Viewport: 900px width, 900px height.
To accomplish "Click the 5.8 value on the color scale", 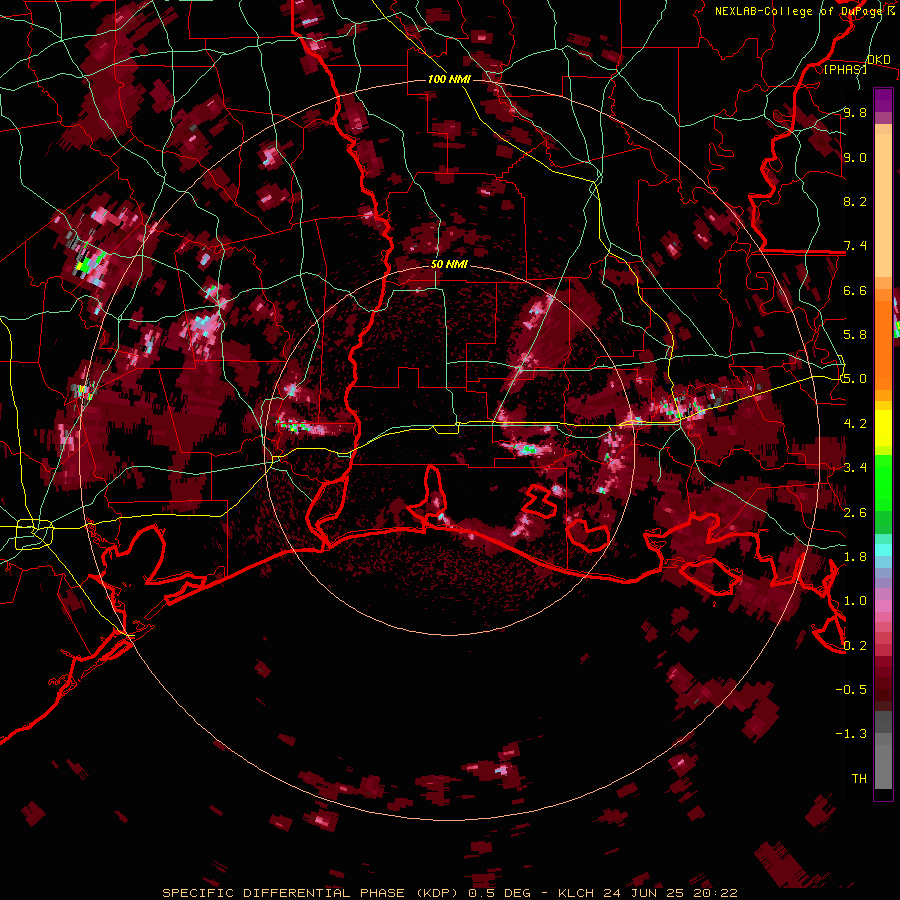I will pos(855,335).
